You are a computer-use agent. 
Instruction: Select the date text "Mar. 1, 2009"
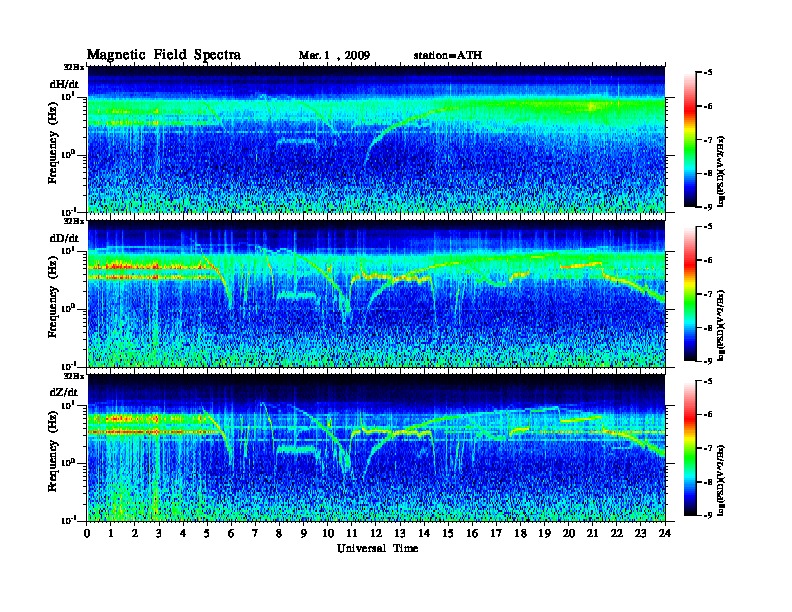click(x=334, y=56)
